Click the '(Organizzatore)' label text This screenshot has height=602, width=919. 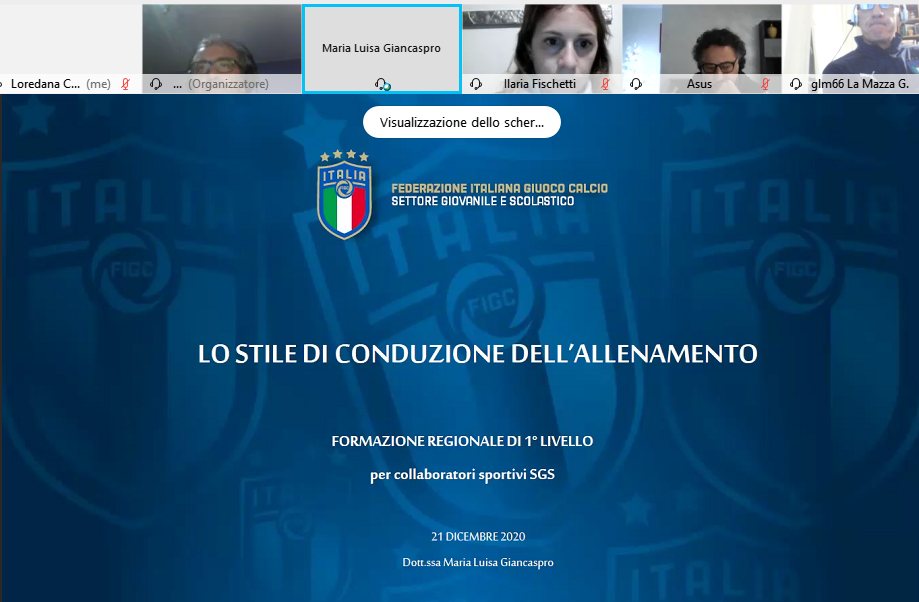(229, 84)
